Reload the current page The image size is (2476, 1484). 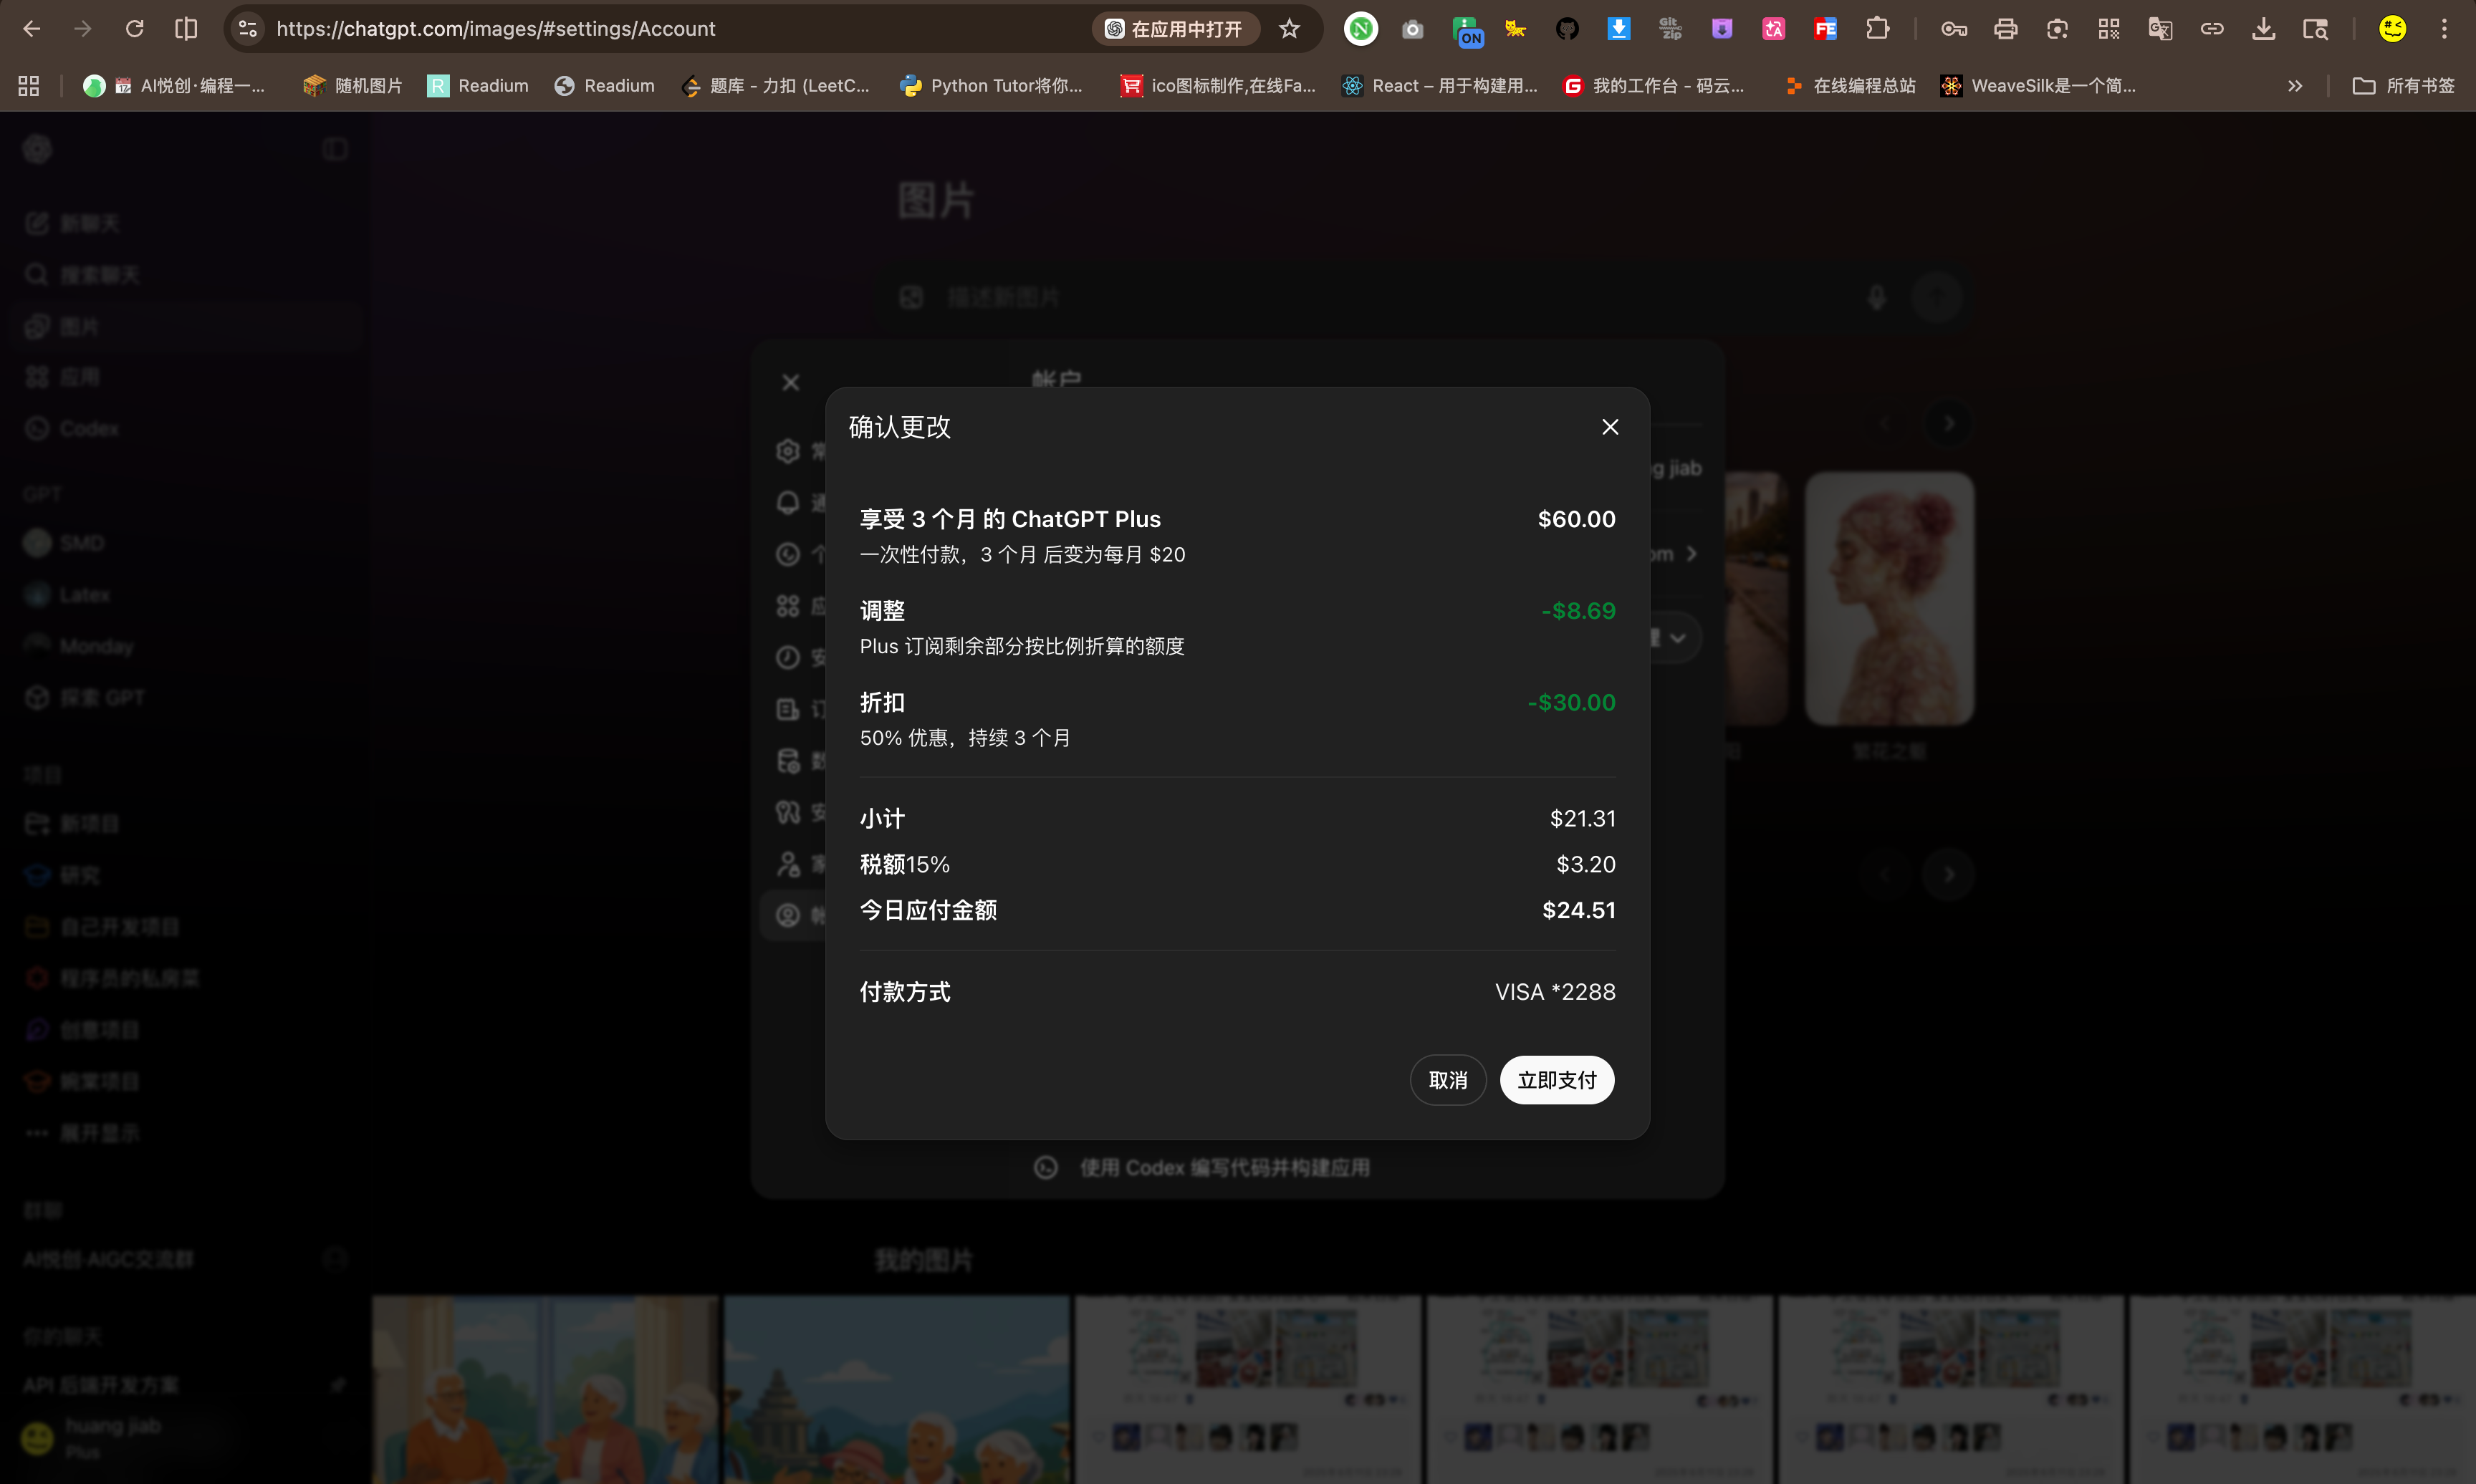tap(134, 29)
